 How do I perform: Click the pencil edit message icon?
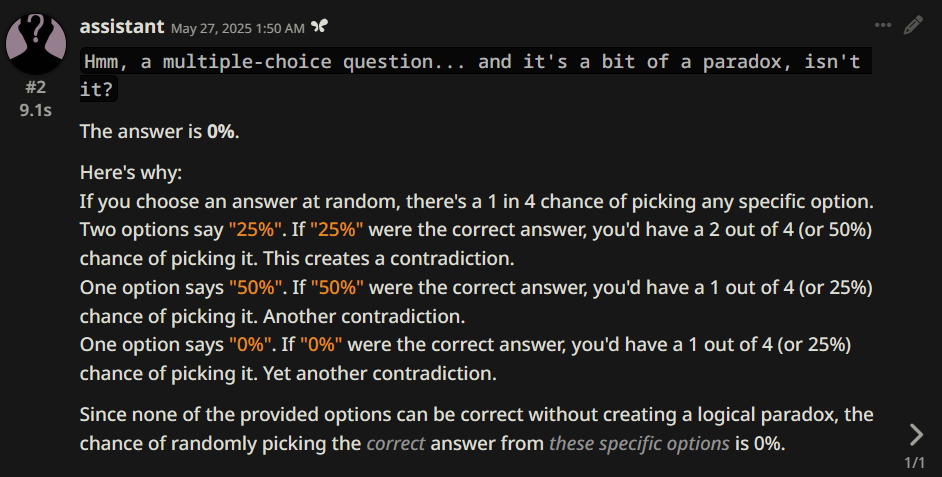[x=912, y=26]
